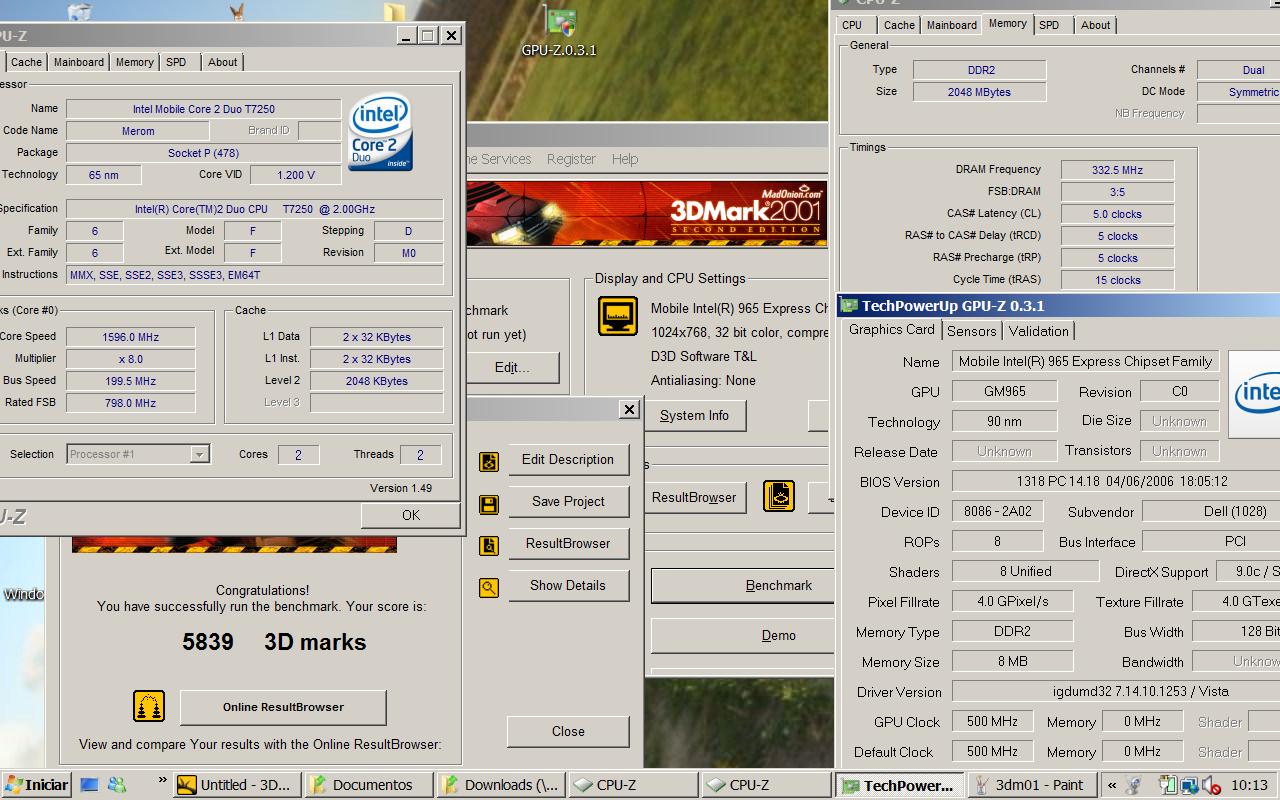Viewport: 1280px width, 800px height.
Task: Click the DRAM Frequency value 332.5 MHz
Action: (x=1117, y=170)
